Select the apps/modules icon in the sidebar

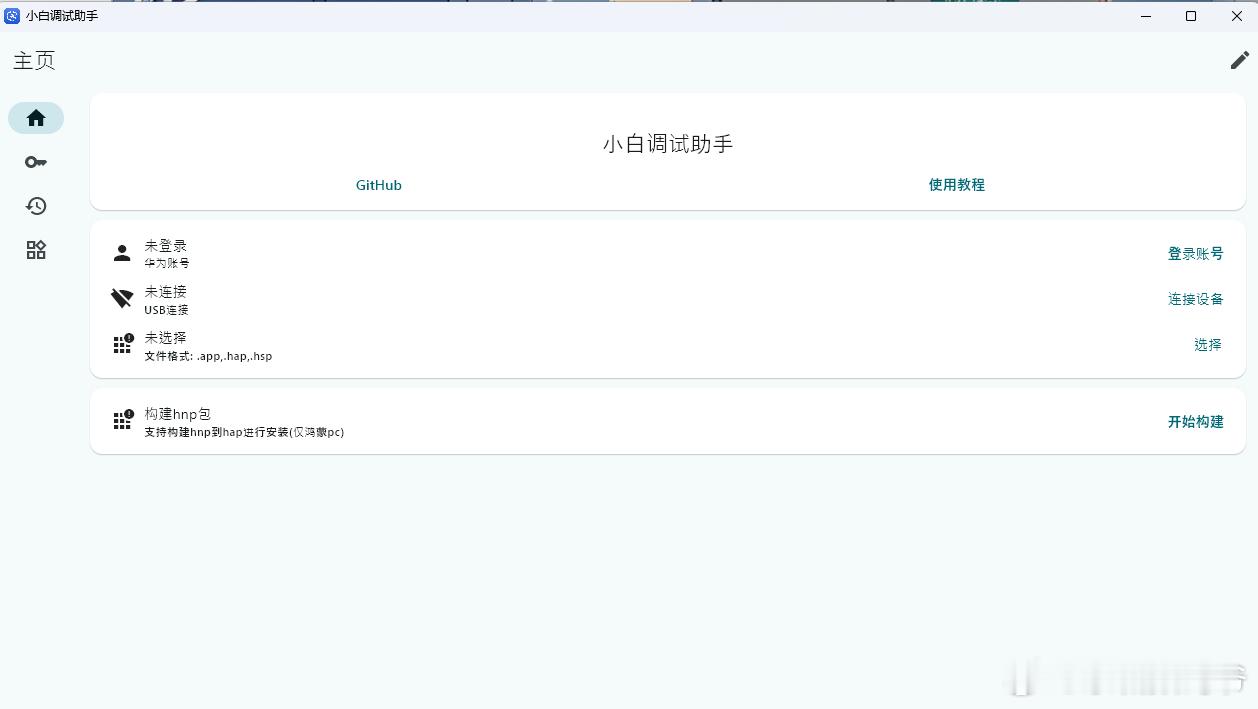pos(35,249)
